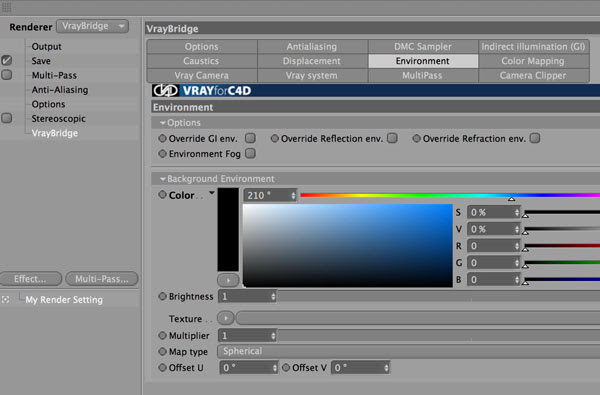
Task: Check the Multi-Pass checkbox in sidebar
Action: (x=7, y=75)
